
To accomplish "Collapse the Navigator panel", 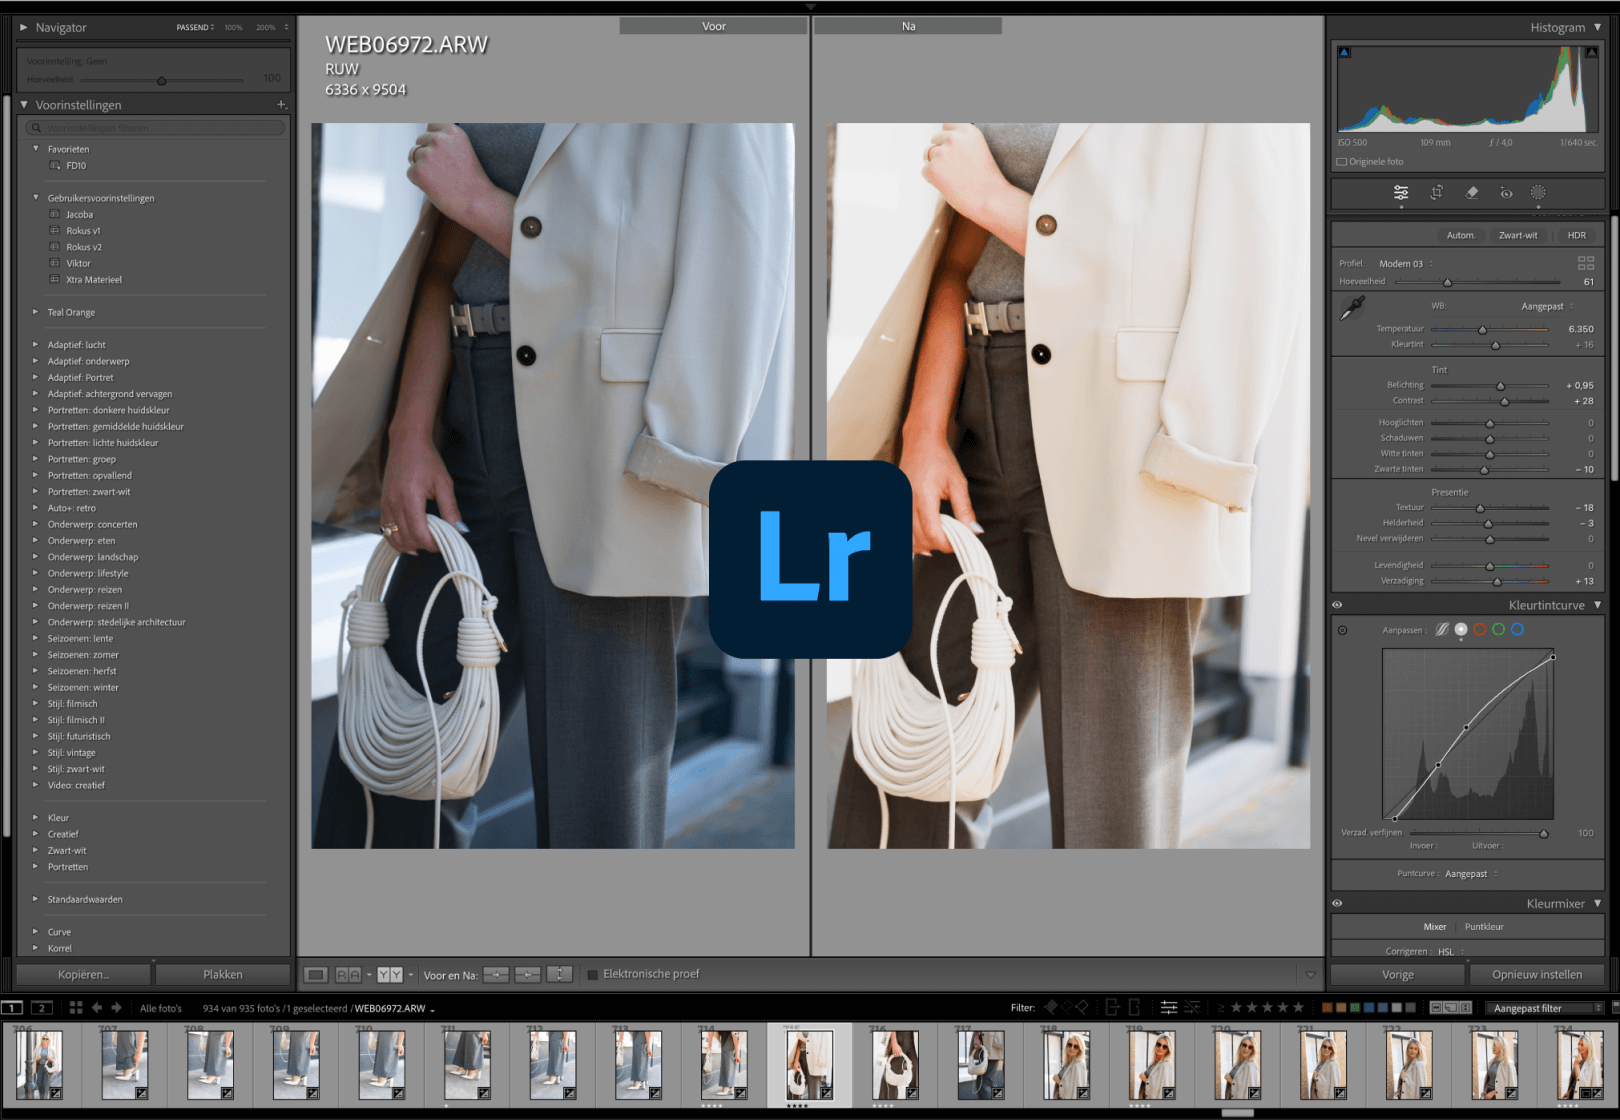I will (x=24, y=27).
